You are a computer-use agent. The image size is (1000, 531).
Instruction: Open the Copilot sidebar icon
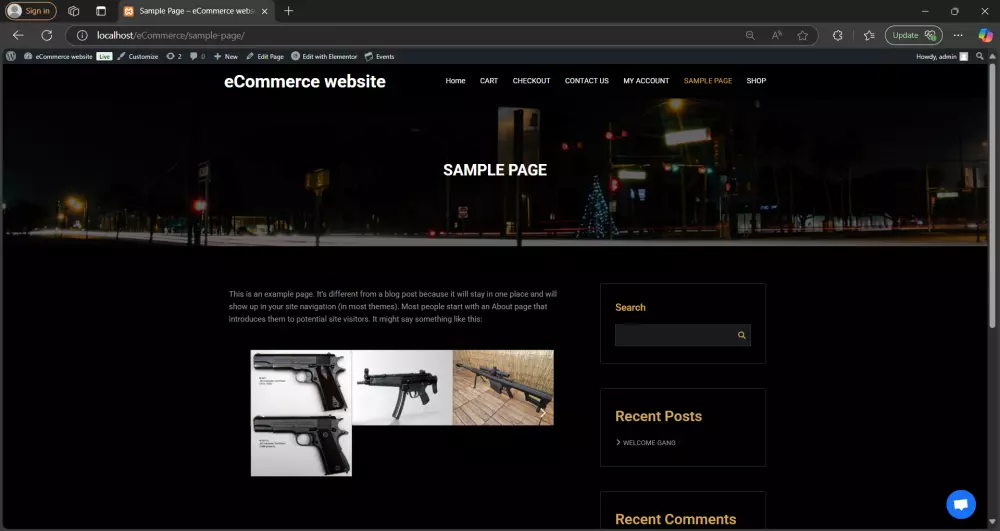tap(985, 36)
